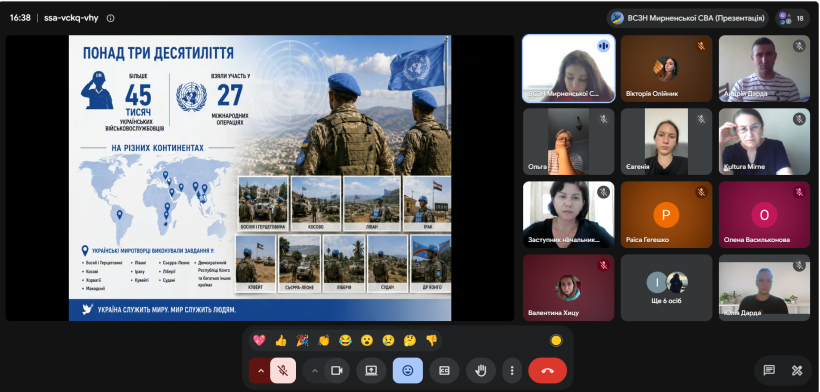This screenshot has height=392, width=820.
Task: Open the activities tools icon
Action: point(797,371)
